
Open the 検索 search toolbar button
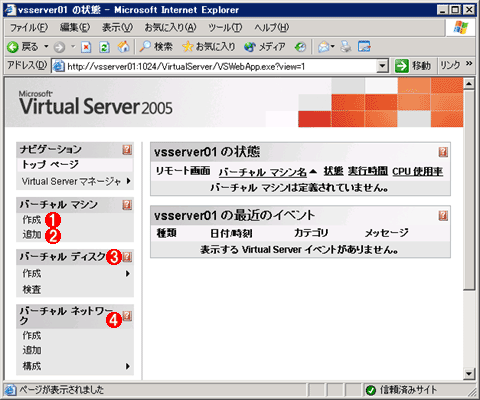pyautogui.click(x=156, y=47)
